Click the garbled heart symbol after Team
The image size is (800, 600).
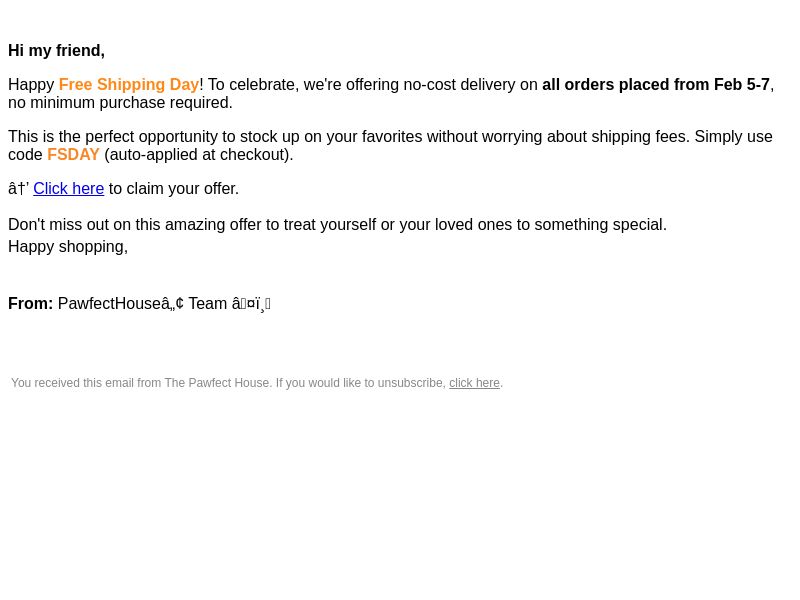pyautogui.click(x=251, y=304)
